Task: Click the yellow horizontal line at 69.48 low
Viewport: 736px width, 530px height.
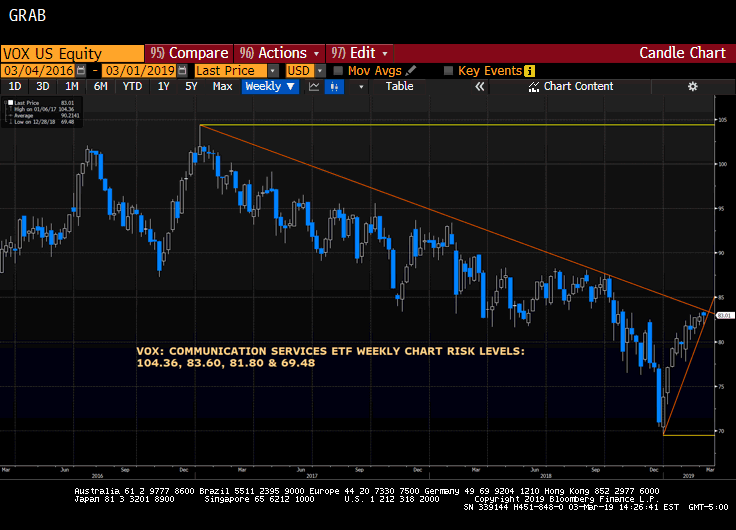Action: pyautogui.click(x=689, y=435)
